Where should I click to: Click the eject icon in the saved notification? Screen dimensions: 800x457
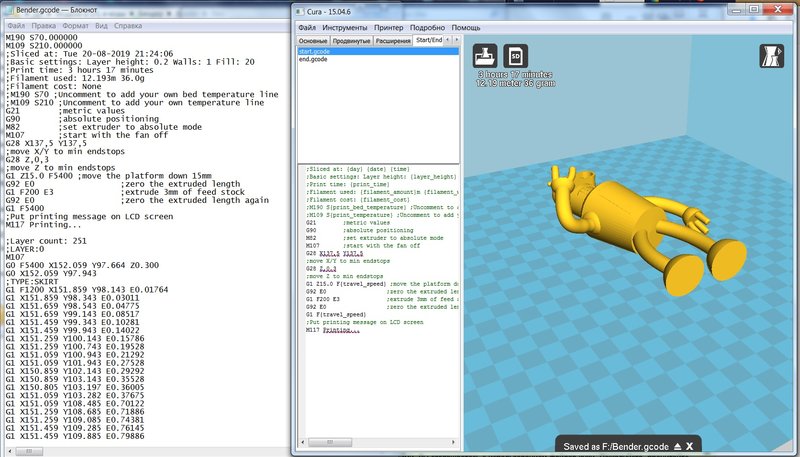[676, 445]
